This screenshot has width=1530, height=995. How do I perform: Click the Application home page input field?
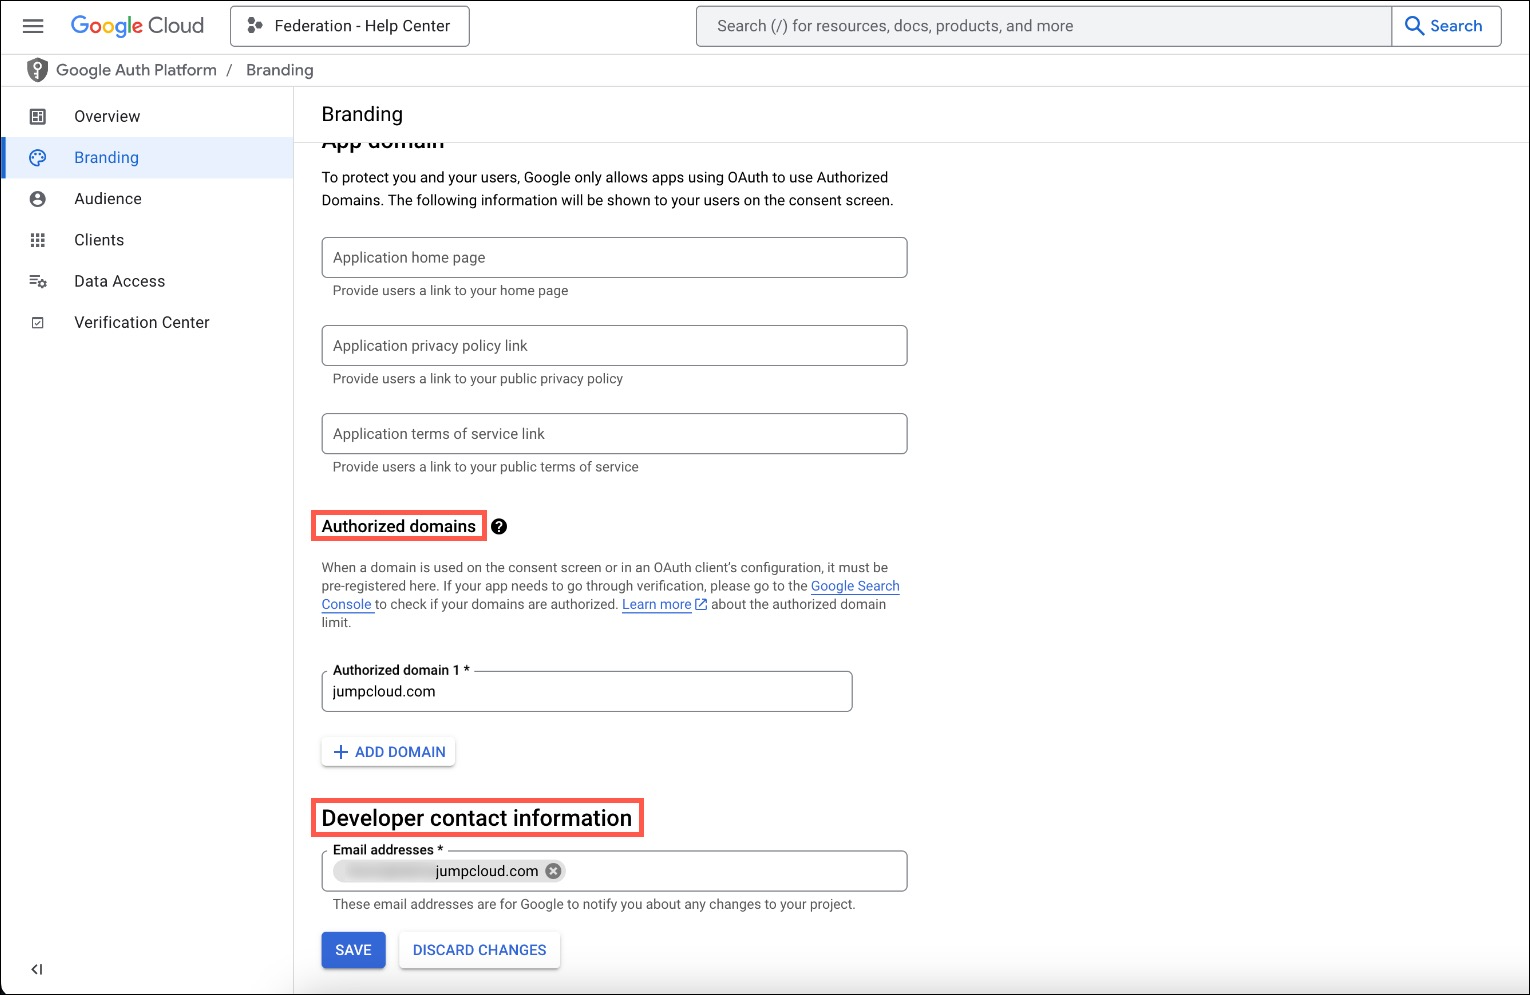[x=613, y=257]
